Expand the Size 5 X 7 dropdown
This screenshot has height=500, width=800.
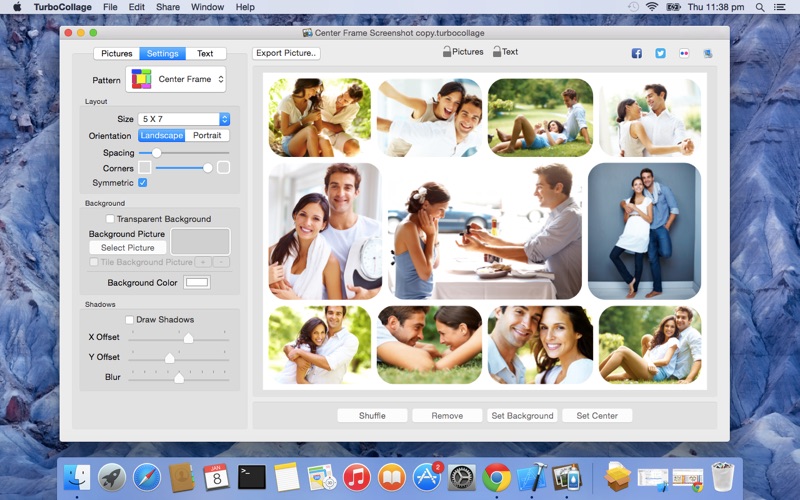click(x=184, y=119)
